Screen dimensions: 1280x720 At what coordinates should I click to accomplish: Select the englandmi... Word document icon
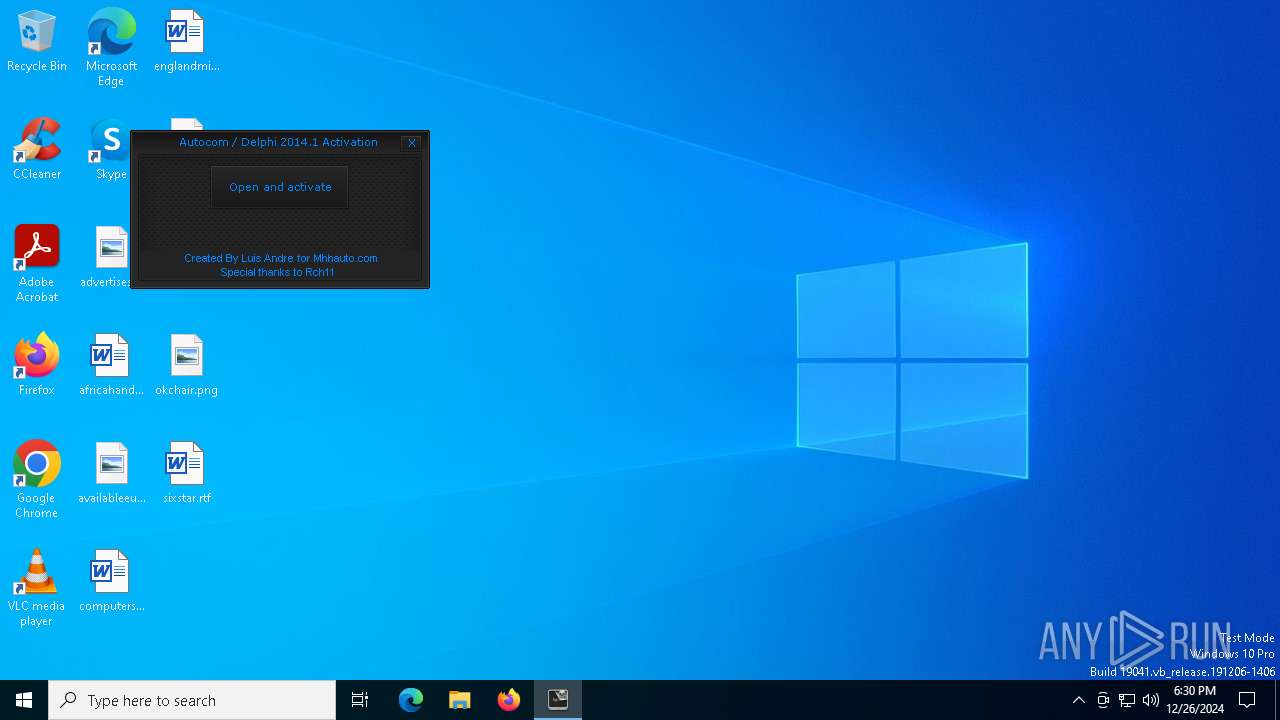point(186,42)
